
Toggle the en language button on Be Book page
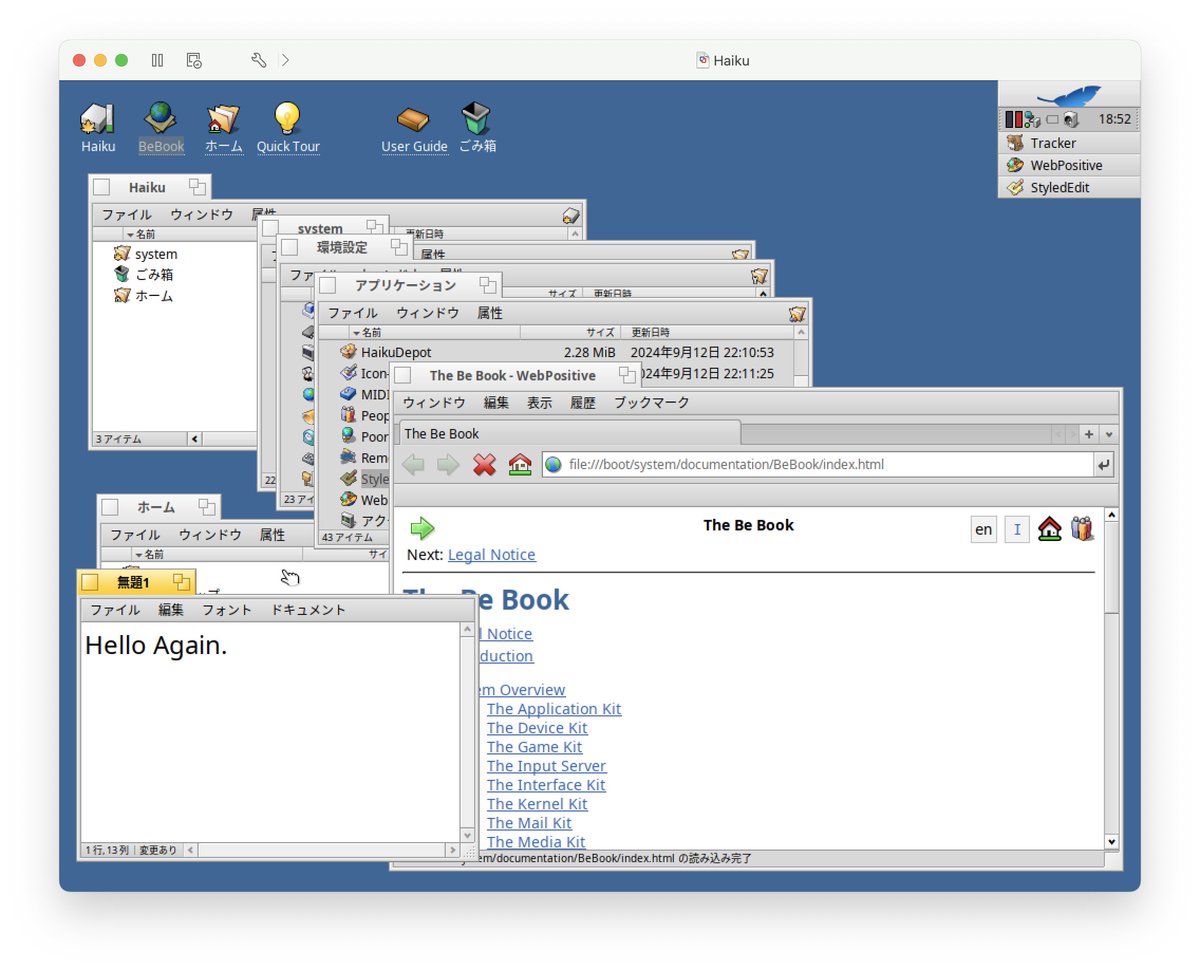(x=983, y=529)
